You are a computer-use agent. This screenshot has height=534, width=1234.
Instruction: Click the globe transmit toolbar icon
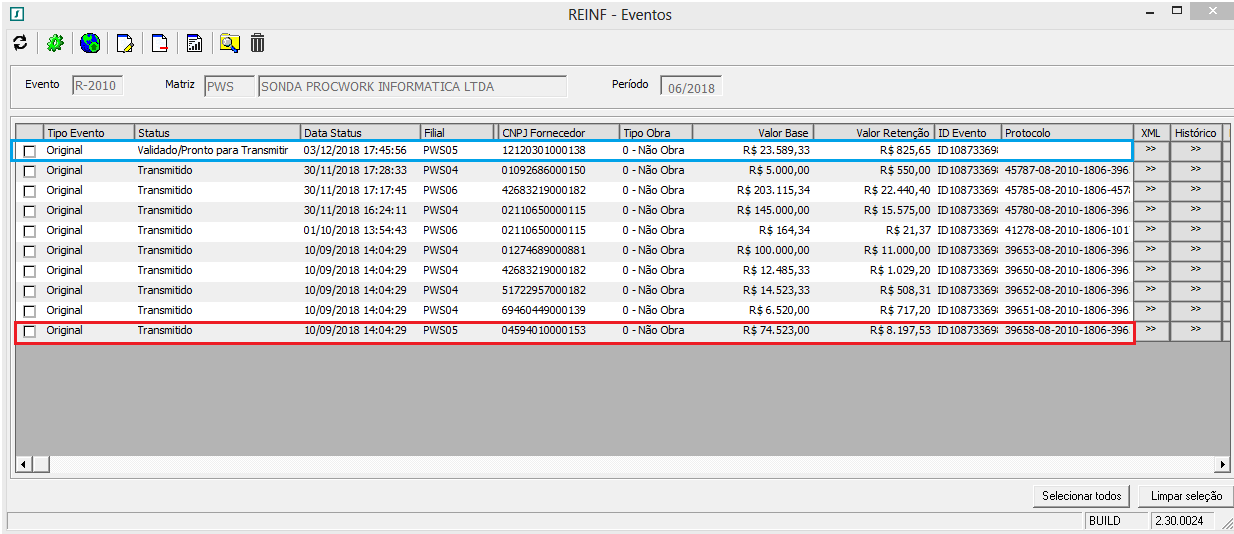pyautogui.click(x=90, y=43)
